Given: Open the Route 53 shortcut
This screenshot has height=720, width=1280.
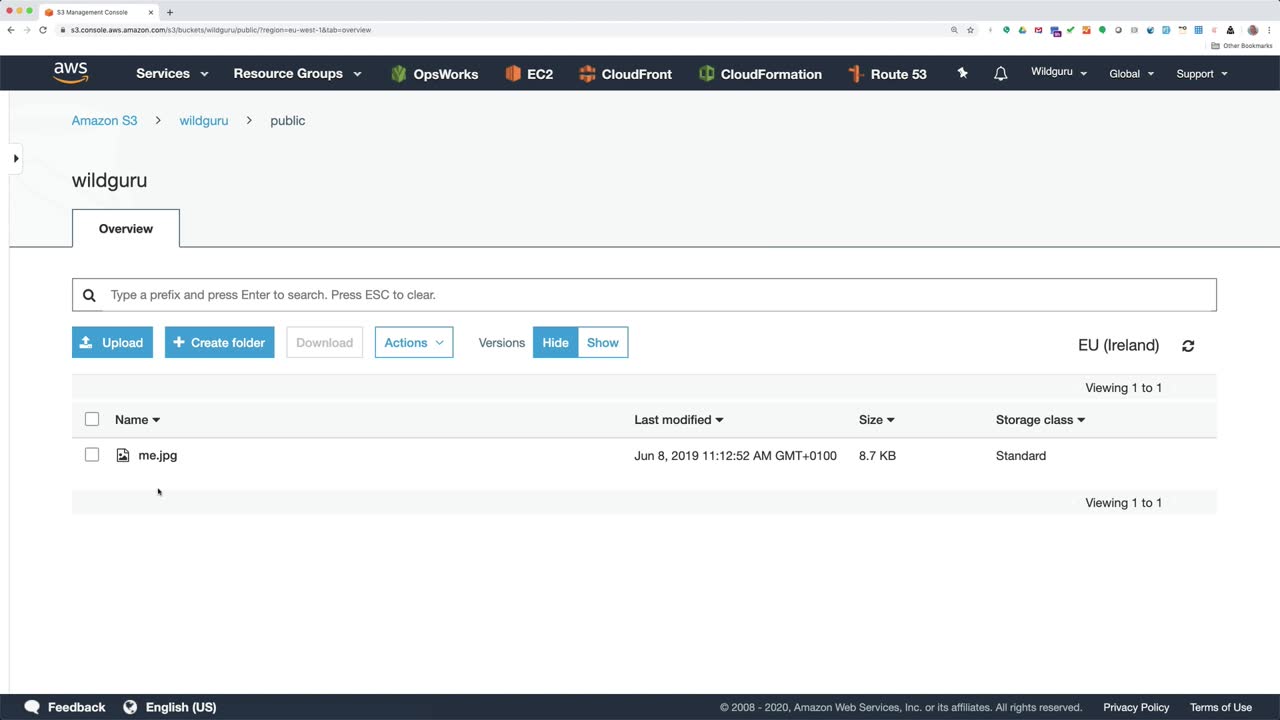Looking at the screenshot, I should pos(887,74).
